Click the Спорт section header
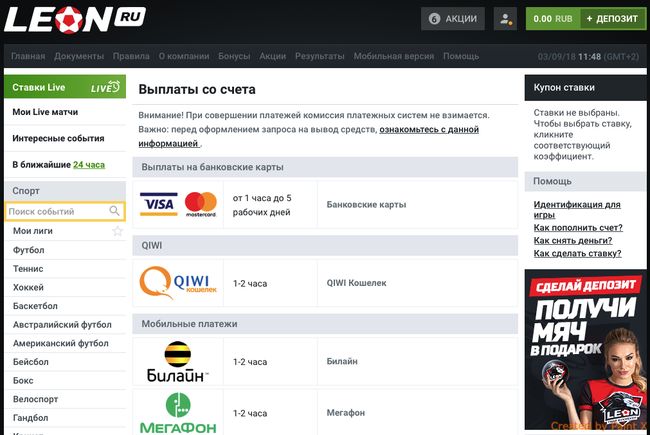 65,191
